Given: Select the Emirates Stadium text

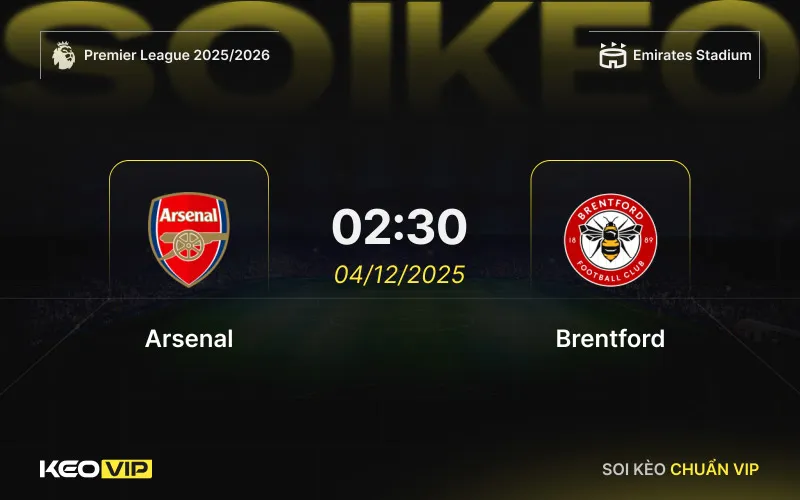Looking at the screenshot, I should point(692,55).
